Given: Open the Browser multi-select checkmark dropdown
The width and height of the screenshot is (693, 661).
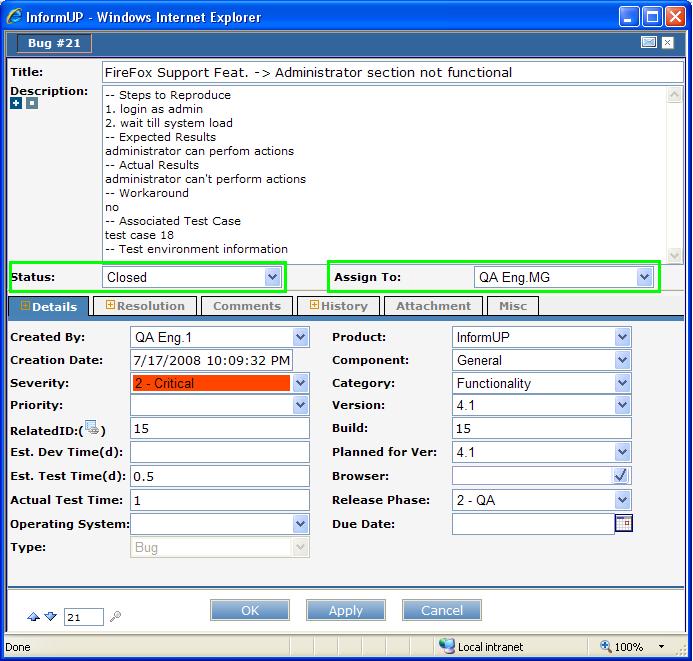Looking at the screenshot, I should (621, 475).
